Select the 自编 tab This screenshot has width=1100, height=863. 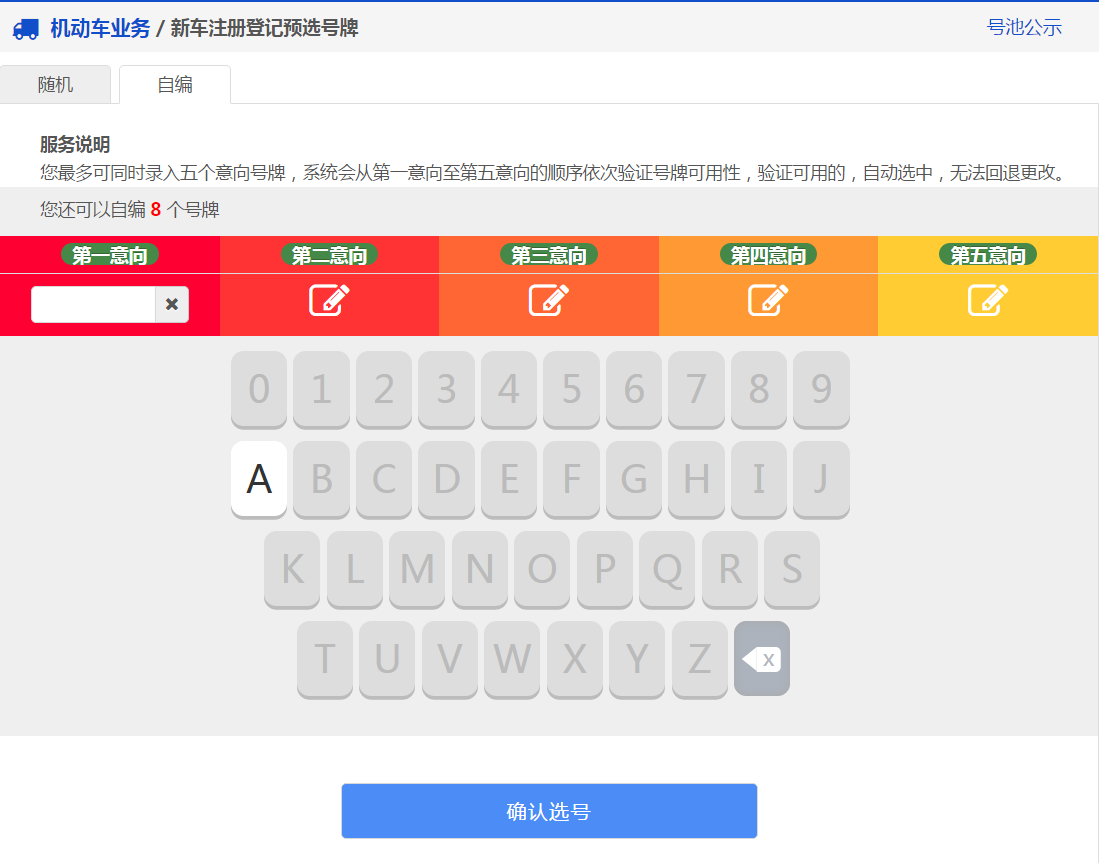[174, 84]
